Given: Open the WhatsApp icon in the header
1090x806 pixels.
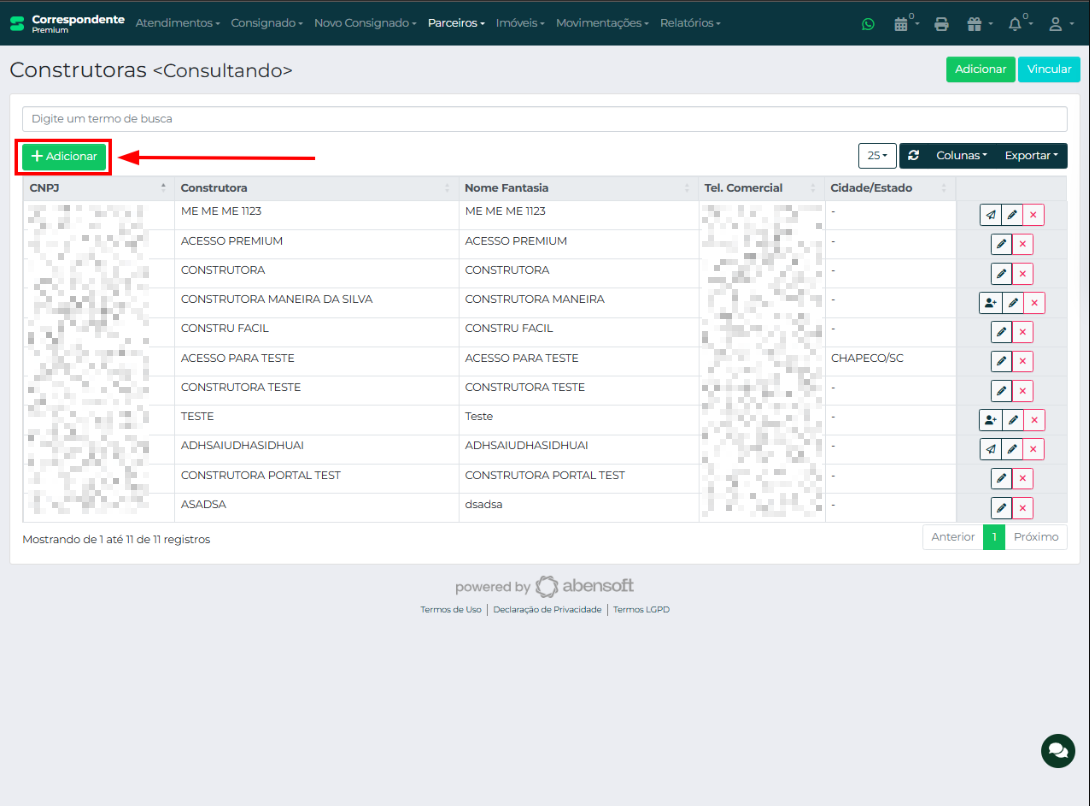Looking at the screenshot, I should point(868,24).
